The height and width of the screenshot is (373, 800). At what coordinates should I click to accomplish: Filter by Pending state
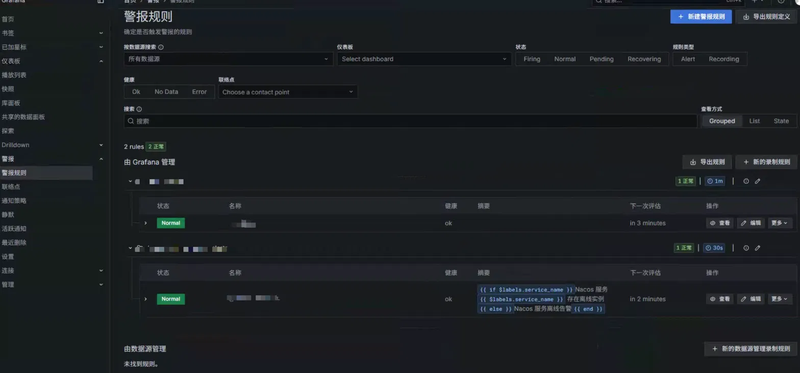coord(602,59)
